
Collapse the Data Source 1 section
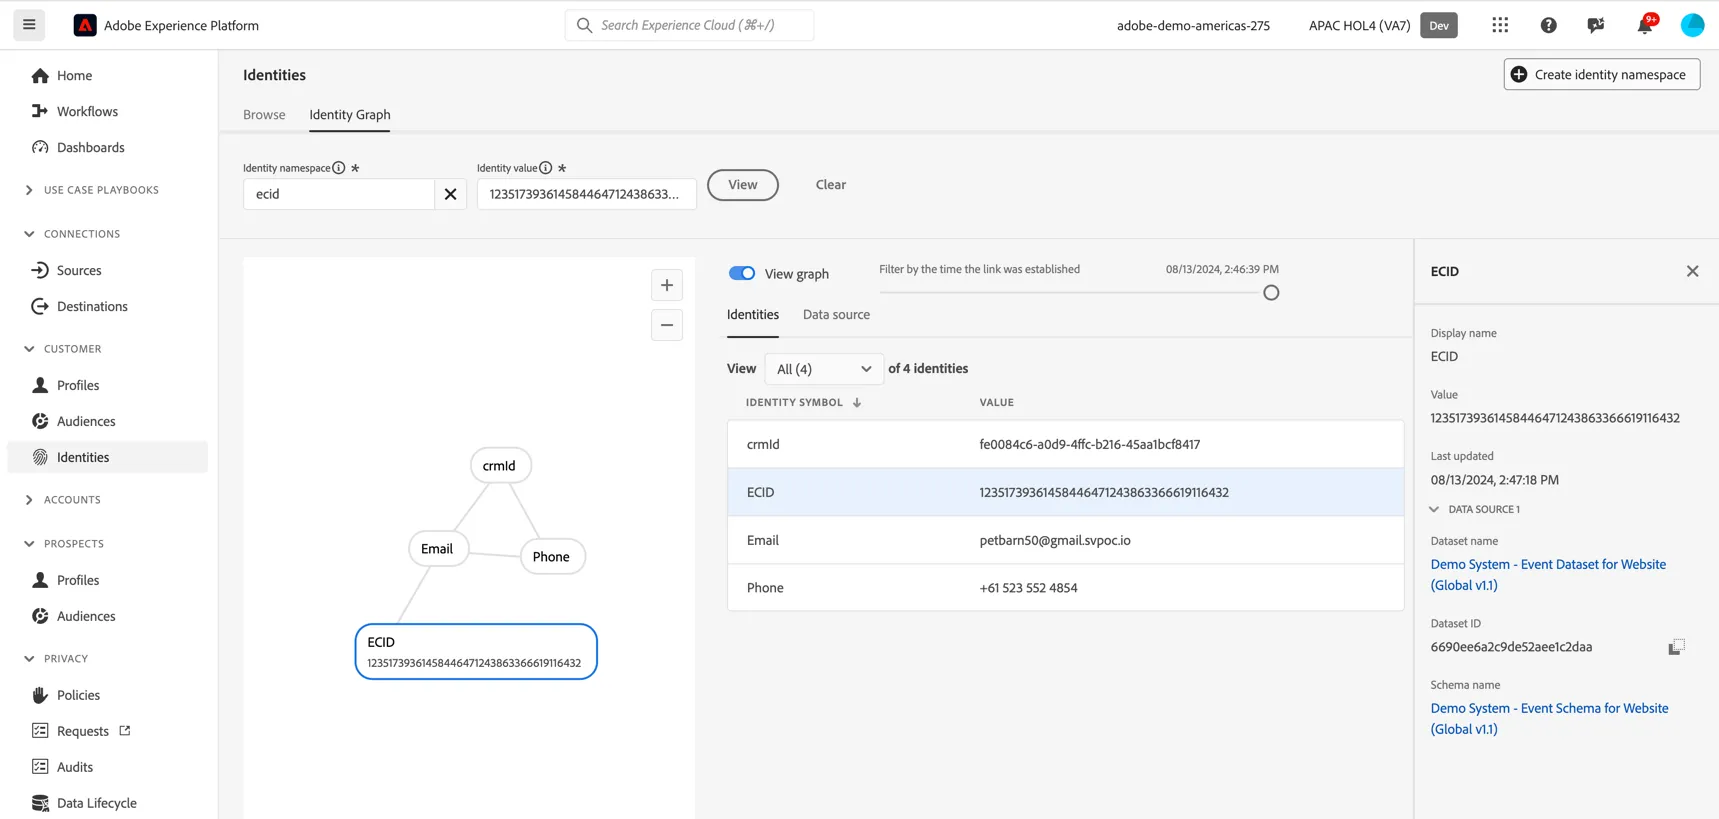[x=1434, y=509]
